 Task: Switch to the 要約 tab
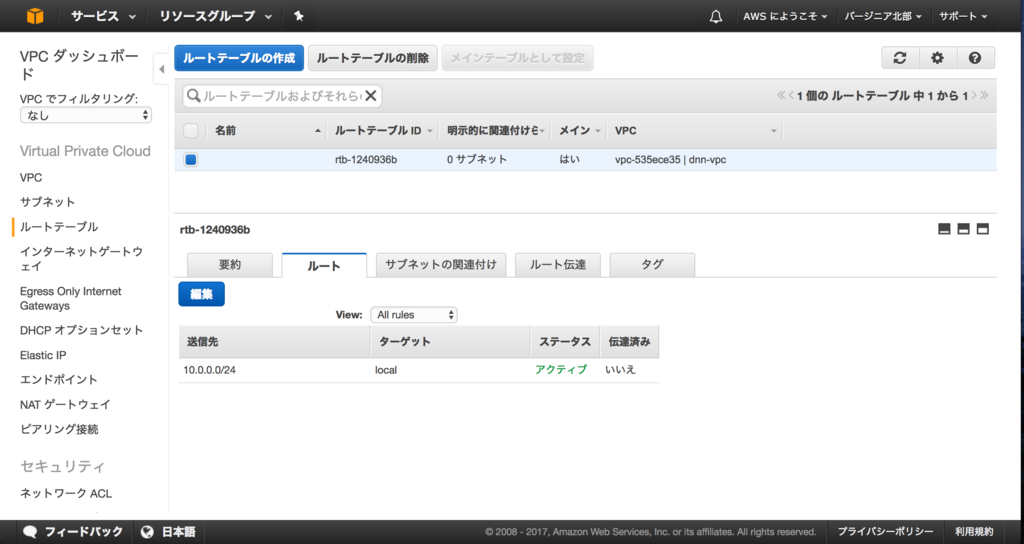tap(230, 264)
